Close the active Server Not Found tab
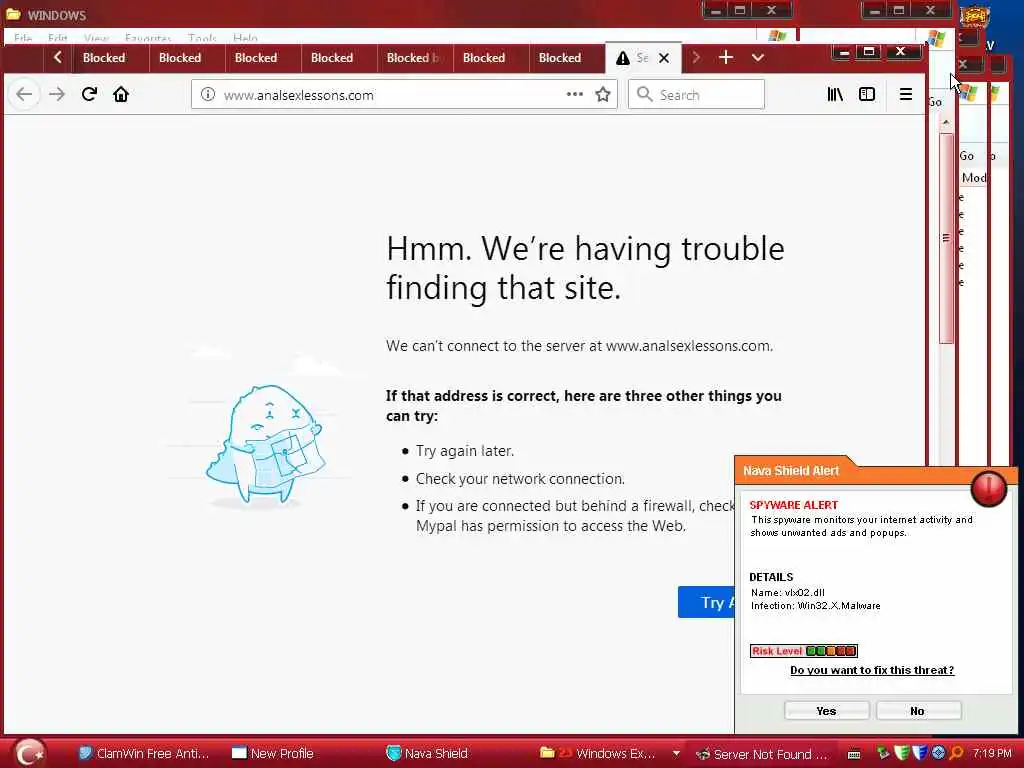1024x768 pixels. [664, 58]
